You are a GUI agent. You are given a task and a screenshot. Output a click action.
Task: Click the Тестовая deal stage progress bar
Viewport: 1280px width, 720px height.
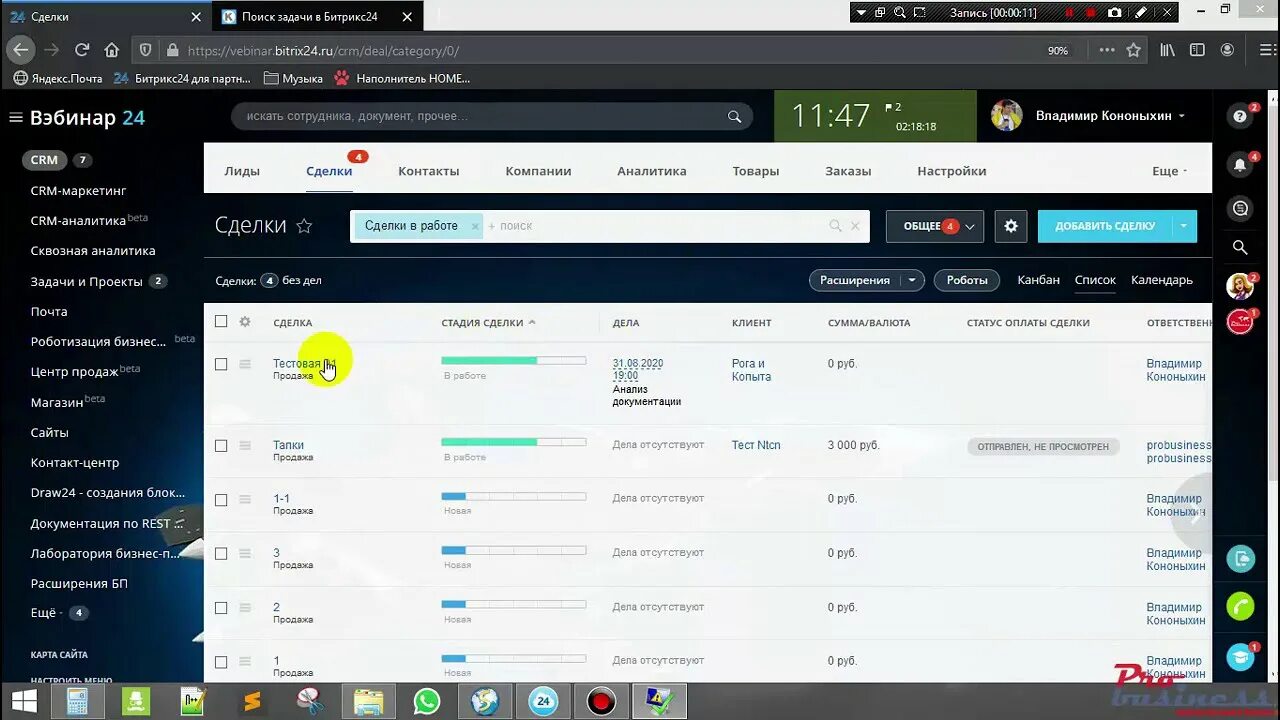tap(514, 360)
